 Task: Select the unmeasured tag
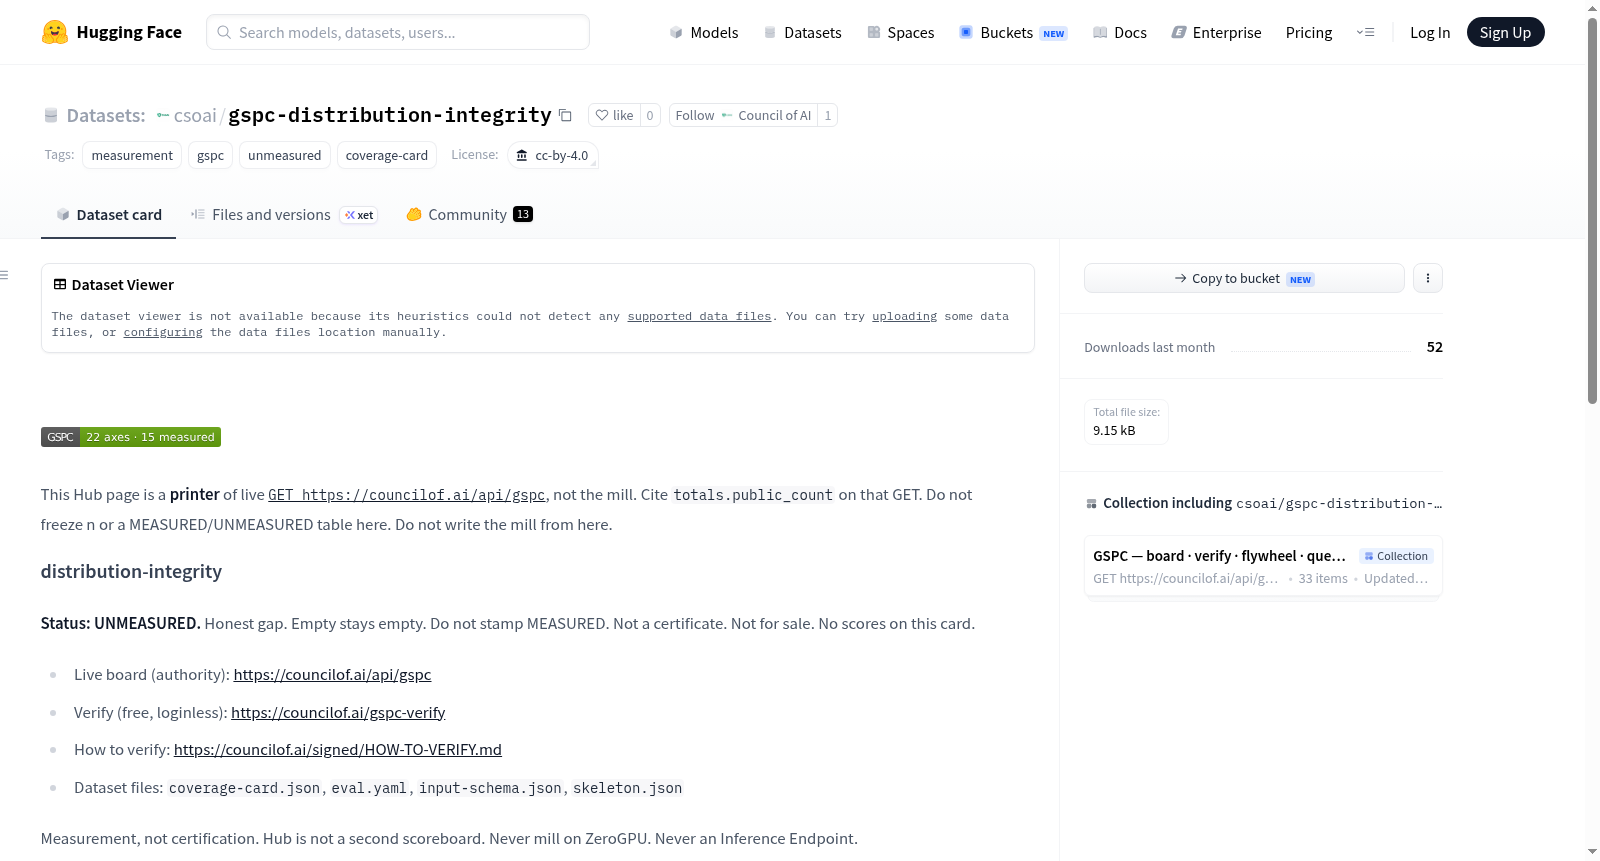[284, 155]
